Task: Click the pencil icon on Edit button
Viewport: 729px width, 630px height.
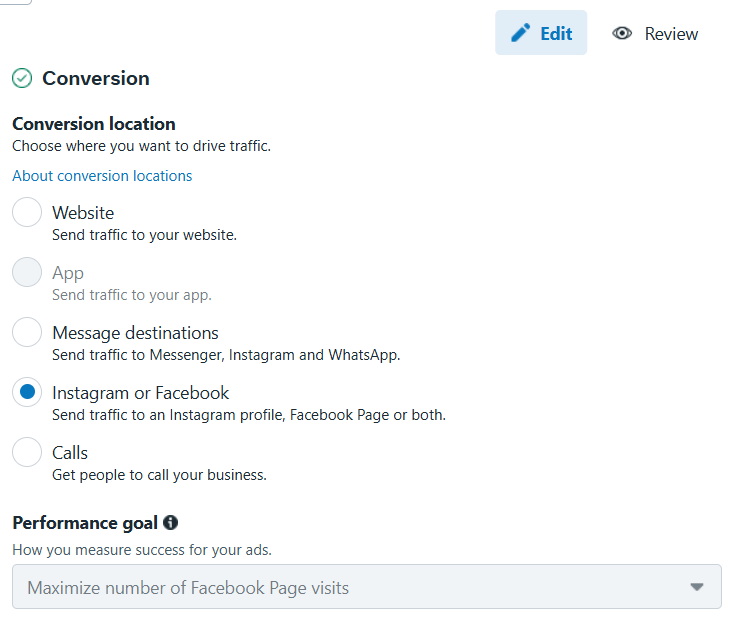Action: tap(520, 33)
